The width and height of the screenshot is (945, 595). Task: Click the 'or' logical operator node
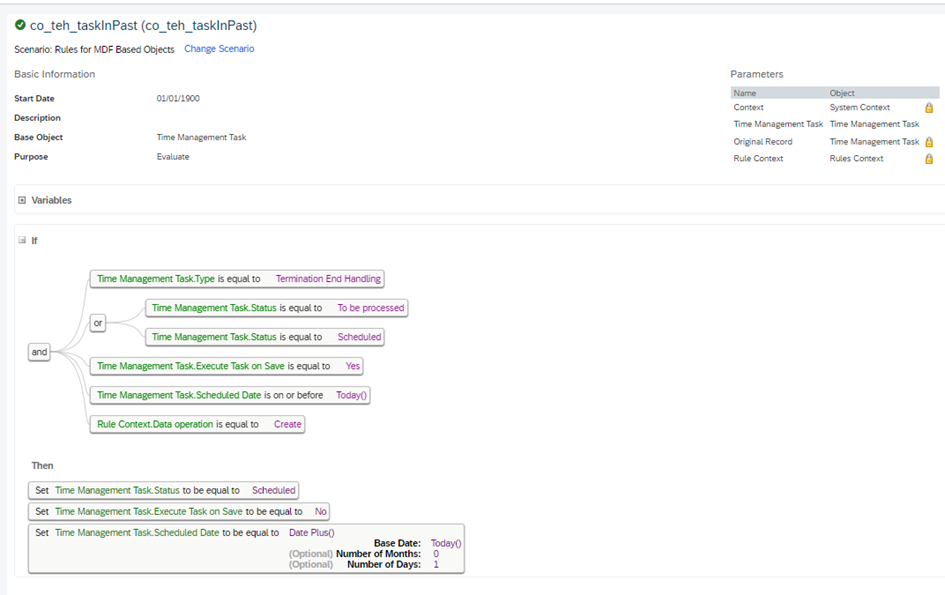coord(98,323)
